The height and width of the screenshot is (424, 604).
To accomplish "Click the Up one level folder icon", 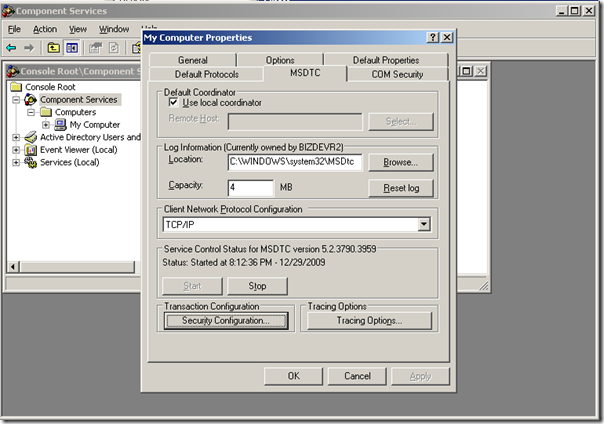I will (54, 48).
